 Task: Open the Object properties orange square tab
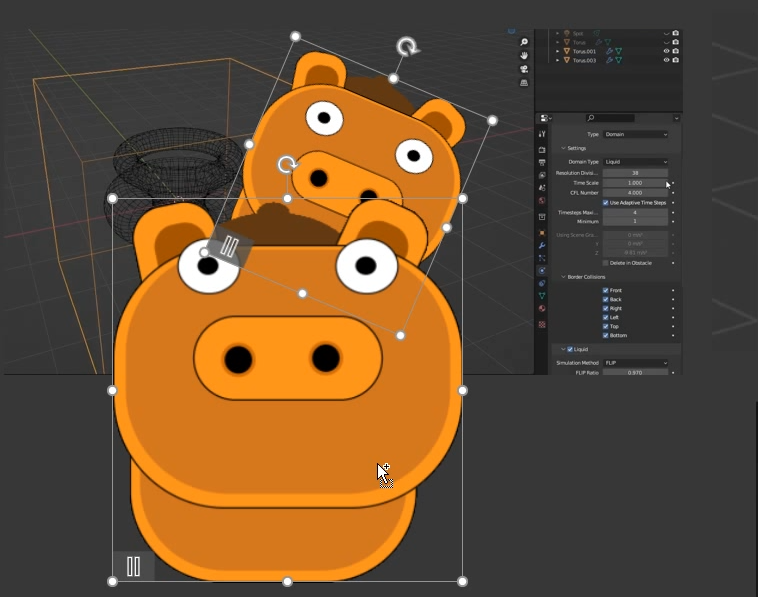coord(542,233)
